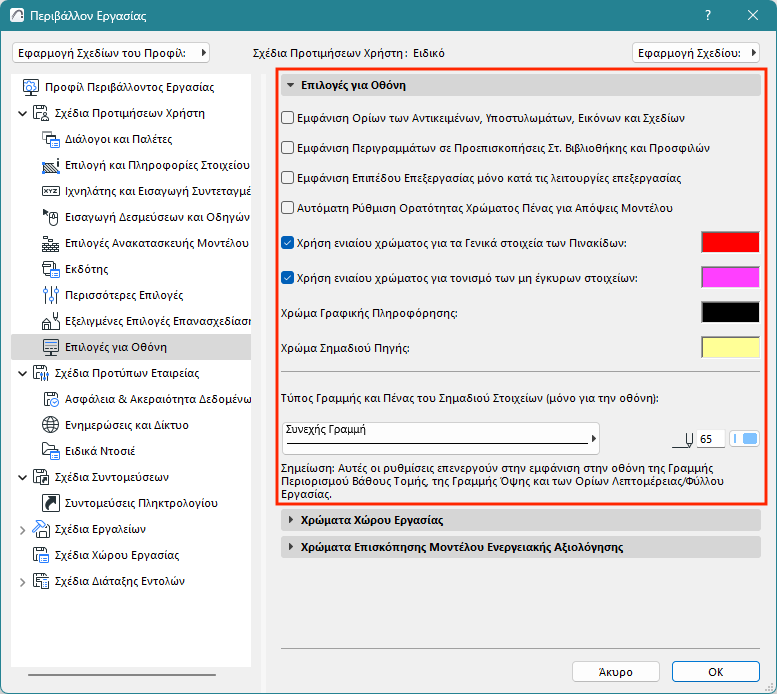
Task: Click the Σχέδια Εργαλείων hammer icon
Action: [x=41, y=529]
